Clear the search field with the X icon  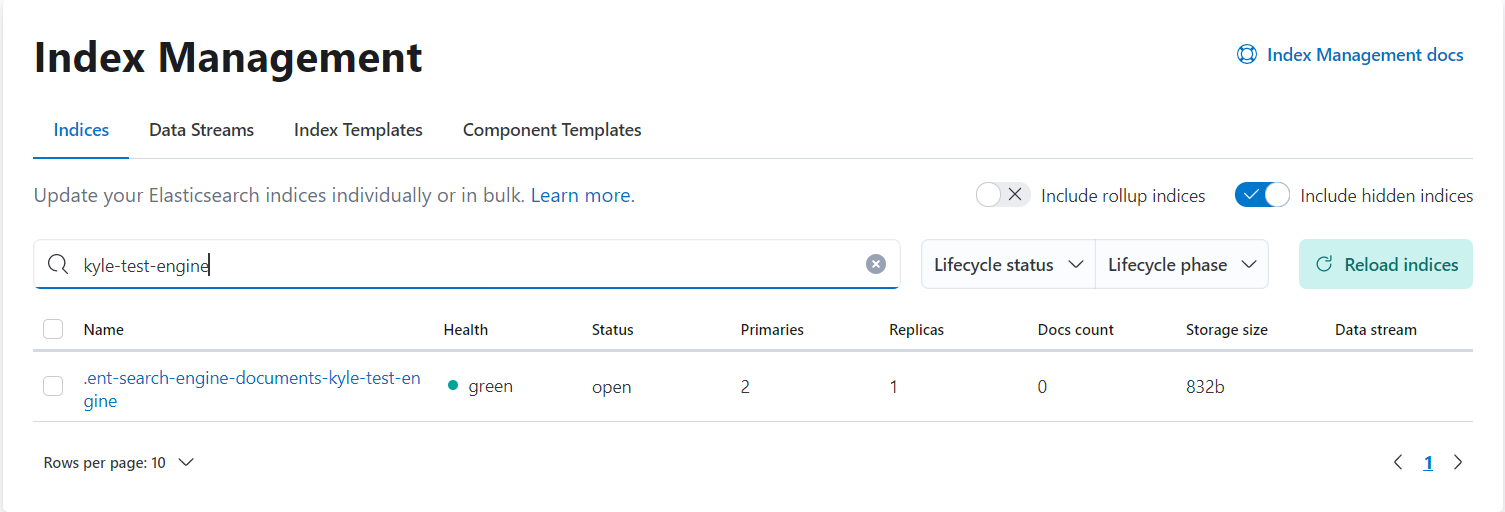coord(876,265)
